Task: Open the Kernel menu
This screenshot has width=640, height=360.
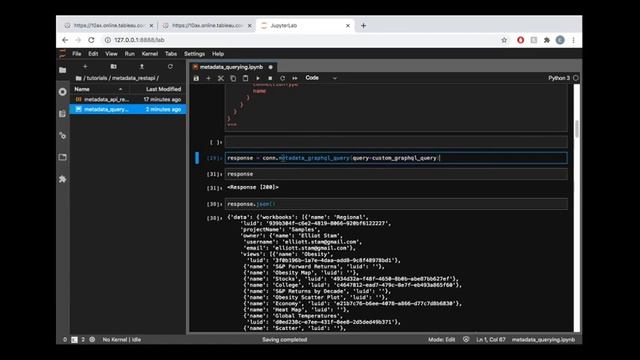Action: [150, 54]
